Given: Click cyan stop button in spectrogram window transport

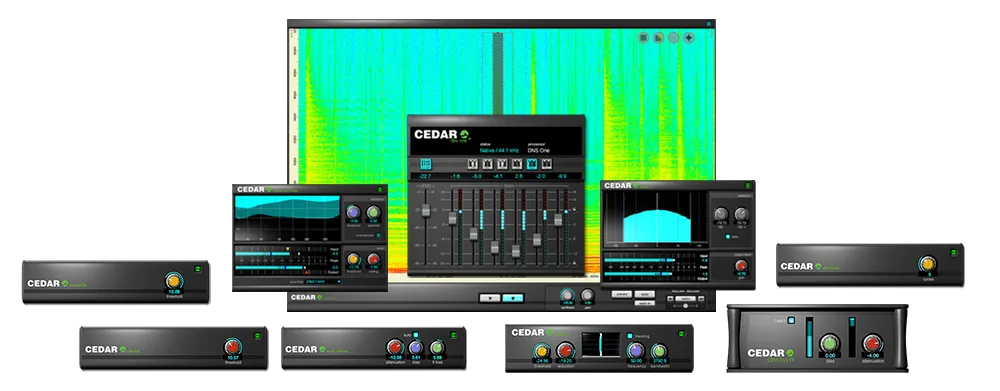Looking at the screenshot, I should click(x=513, y=298).
